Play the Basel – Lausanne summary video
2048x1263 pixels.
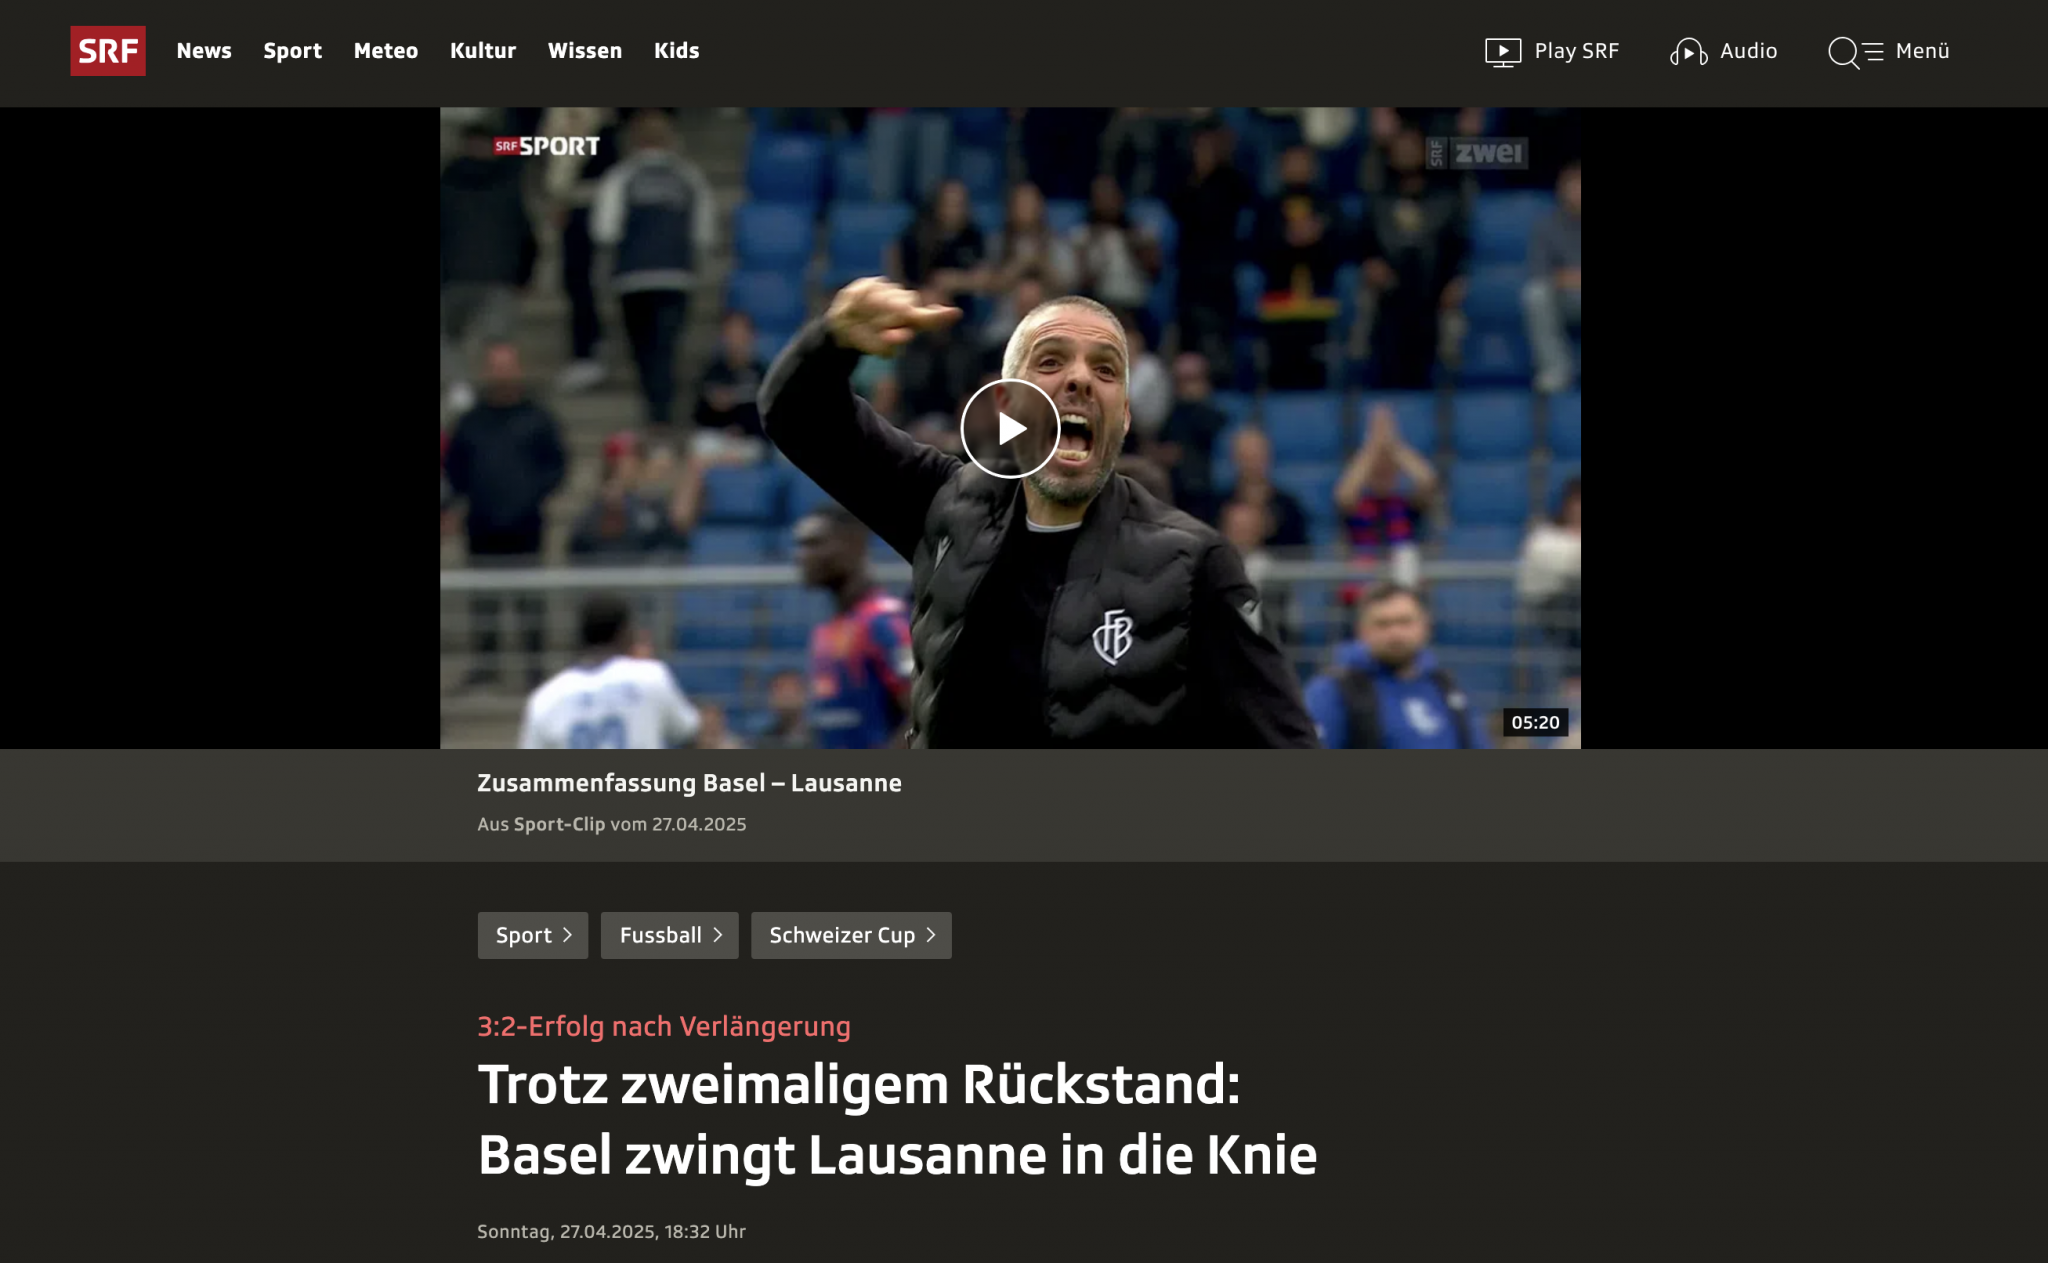point(1010,428)
